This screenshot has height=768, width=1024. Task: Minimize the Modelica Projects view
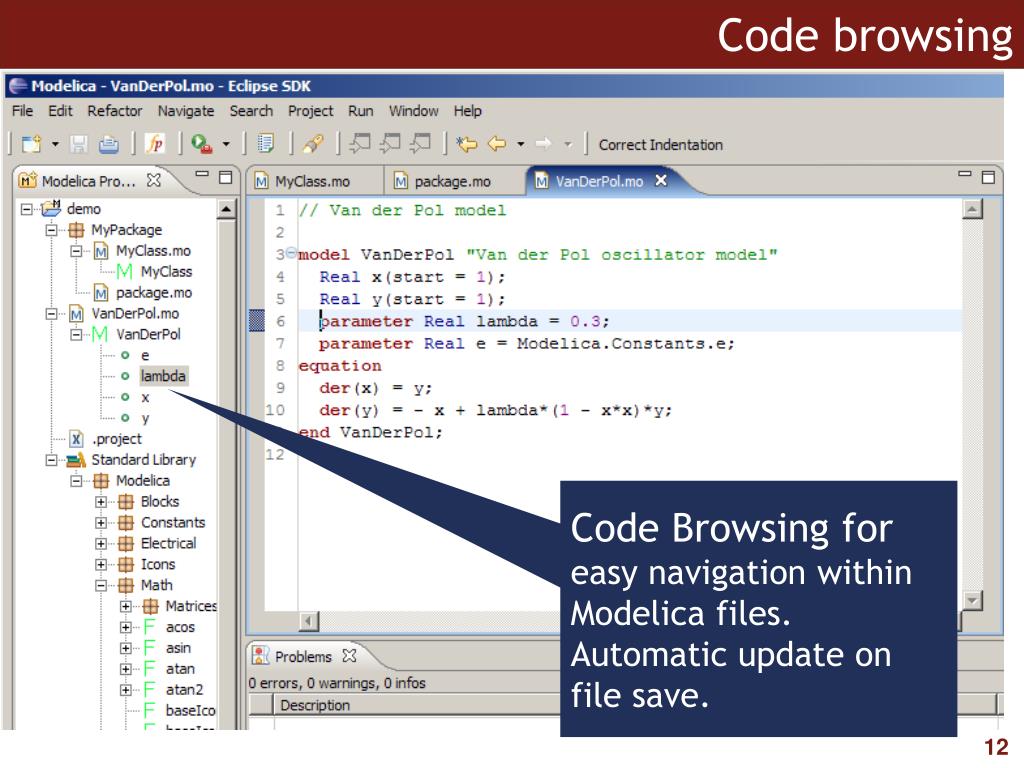point(202,174)
